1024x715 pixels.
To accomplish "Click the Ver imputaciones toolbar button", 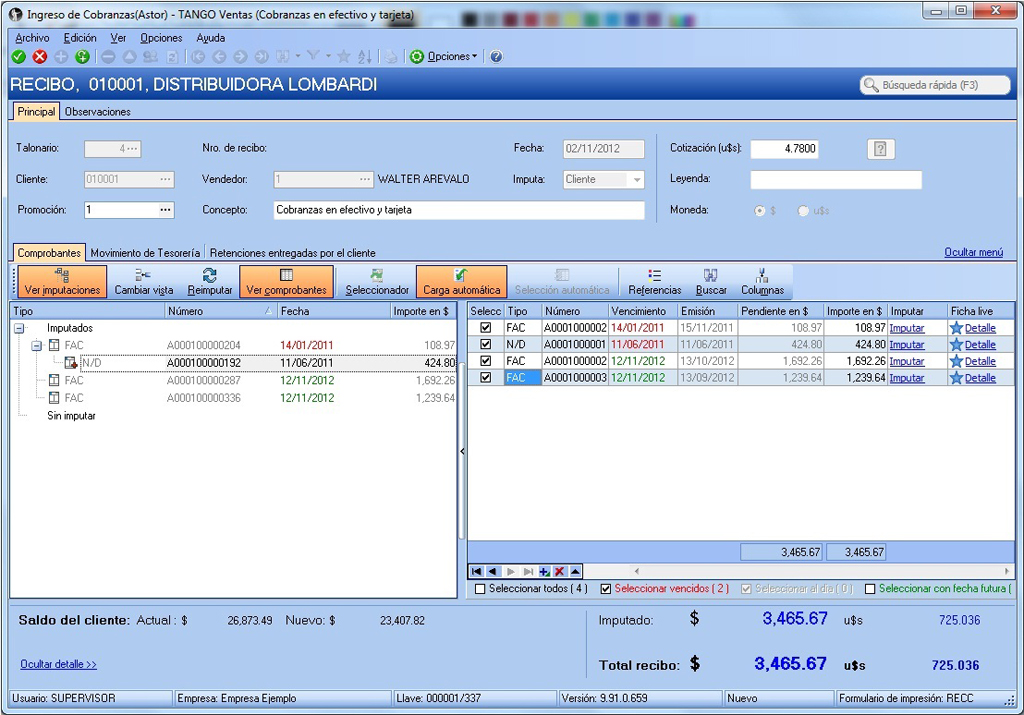I will point(62,281).
